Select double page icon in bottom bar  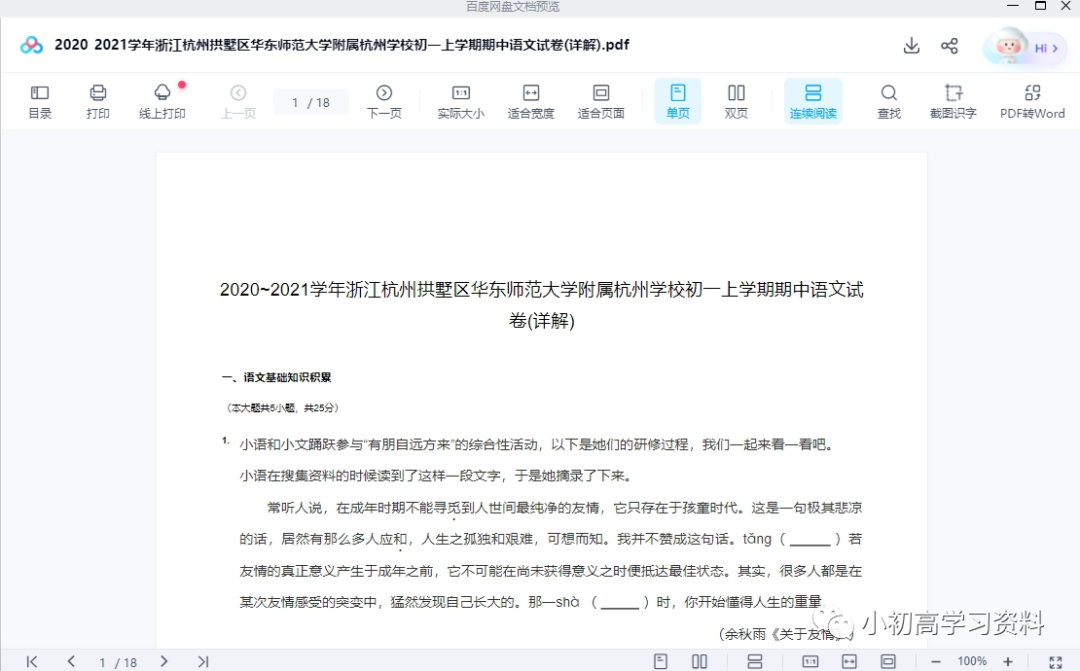coord(700,661)
